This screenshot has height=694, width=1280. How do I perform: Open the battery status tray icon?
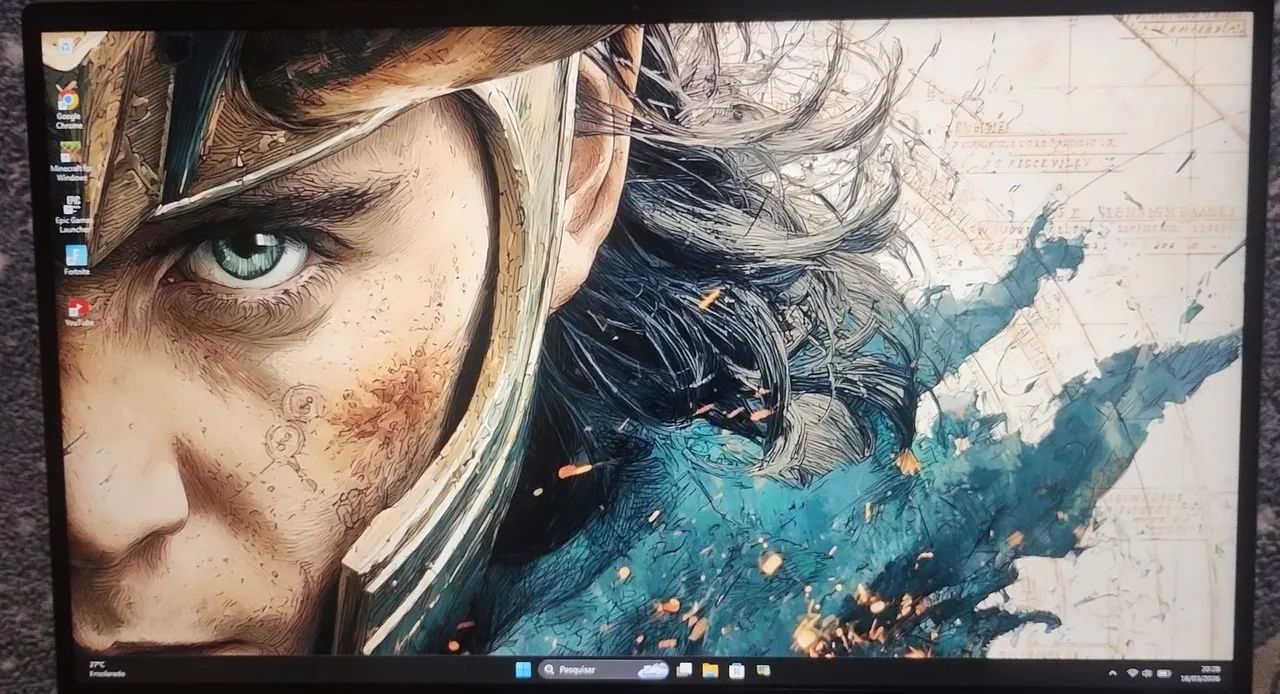[x=1162, y=672]
